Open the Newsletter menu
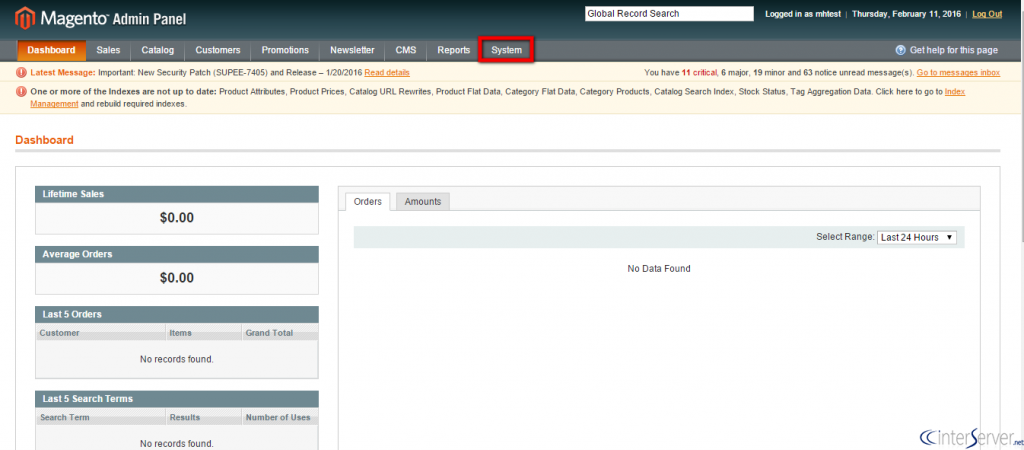This screenshot has height=450, width=1024. coord(352,50)
